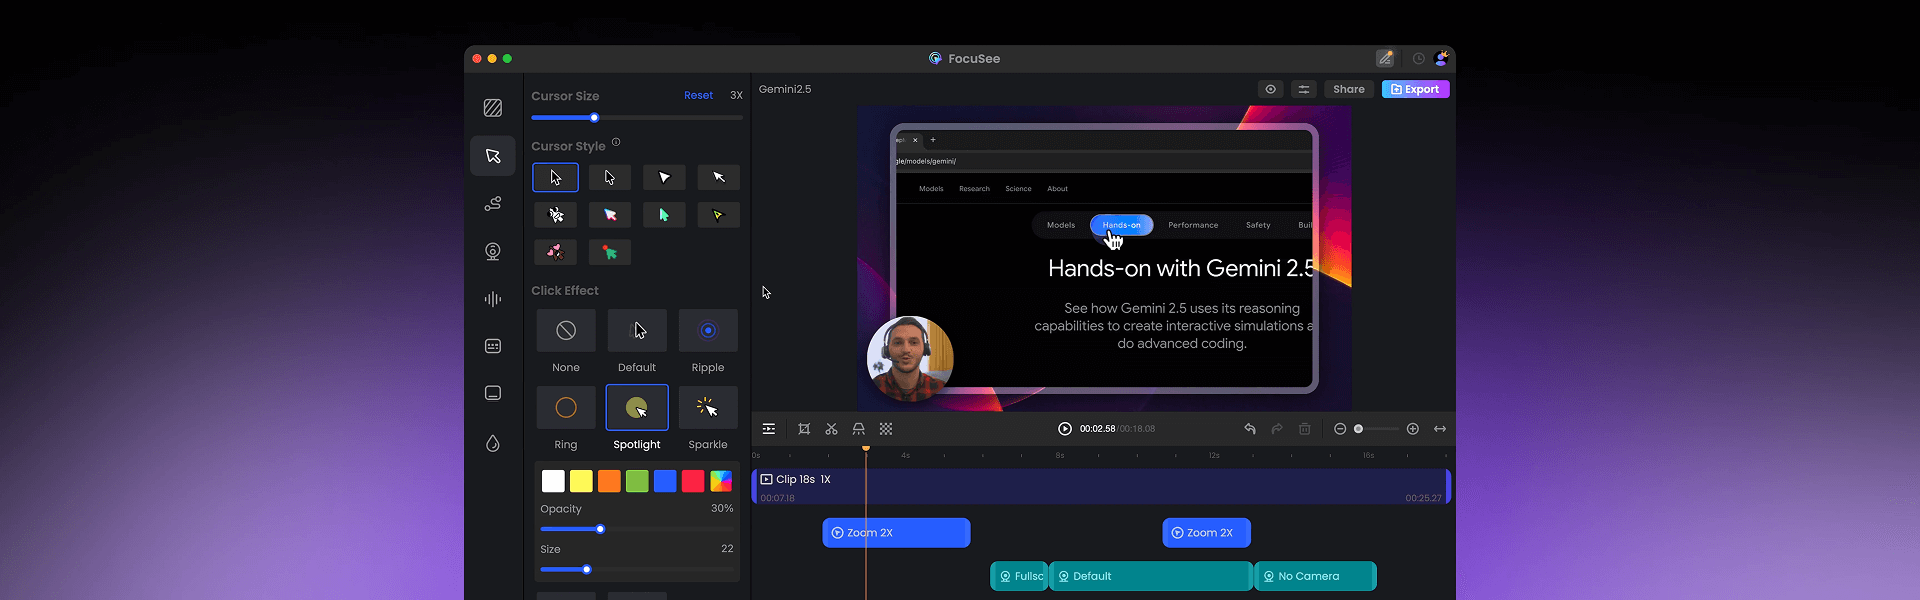Redo the last action
The image size is (1920, 600).
[1277, 429]
